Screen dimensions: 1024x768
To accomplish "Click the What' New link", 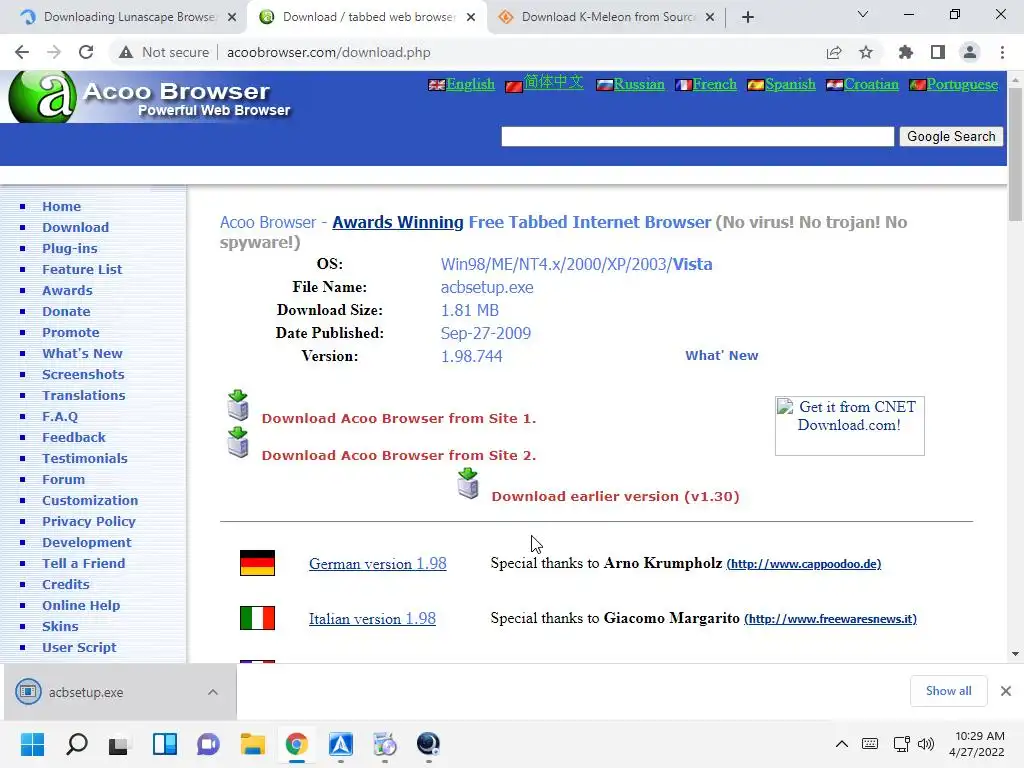I will (x=722, y=355).
